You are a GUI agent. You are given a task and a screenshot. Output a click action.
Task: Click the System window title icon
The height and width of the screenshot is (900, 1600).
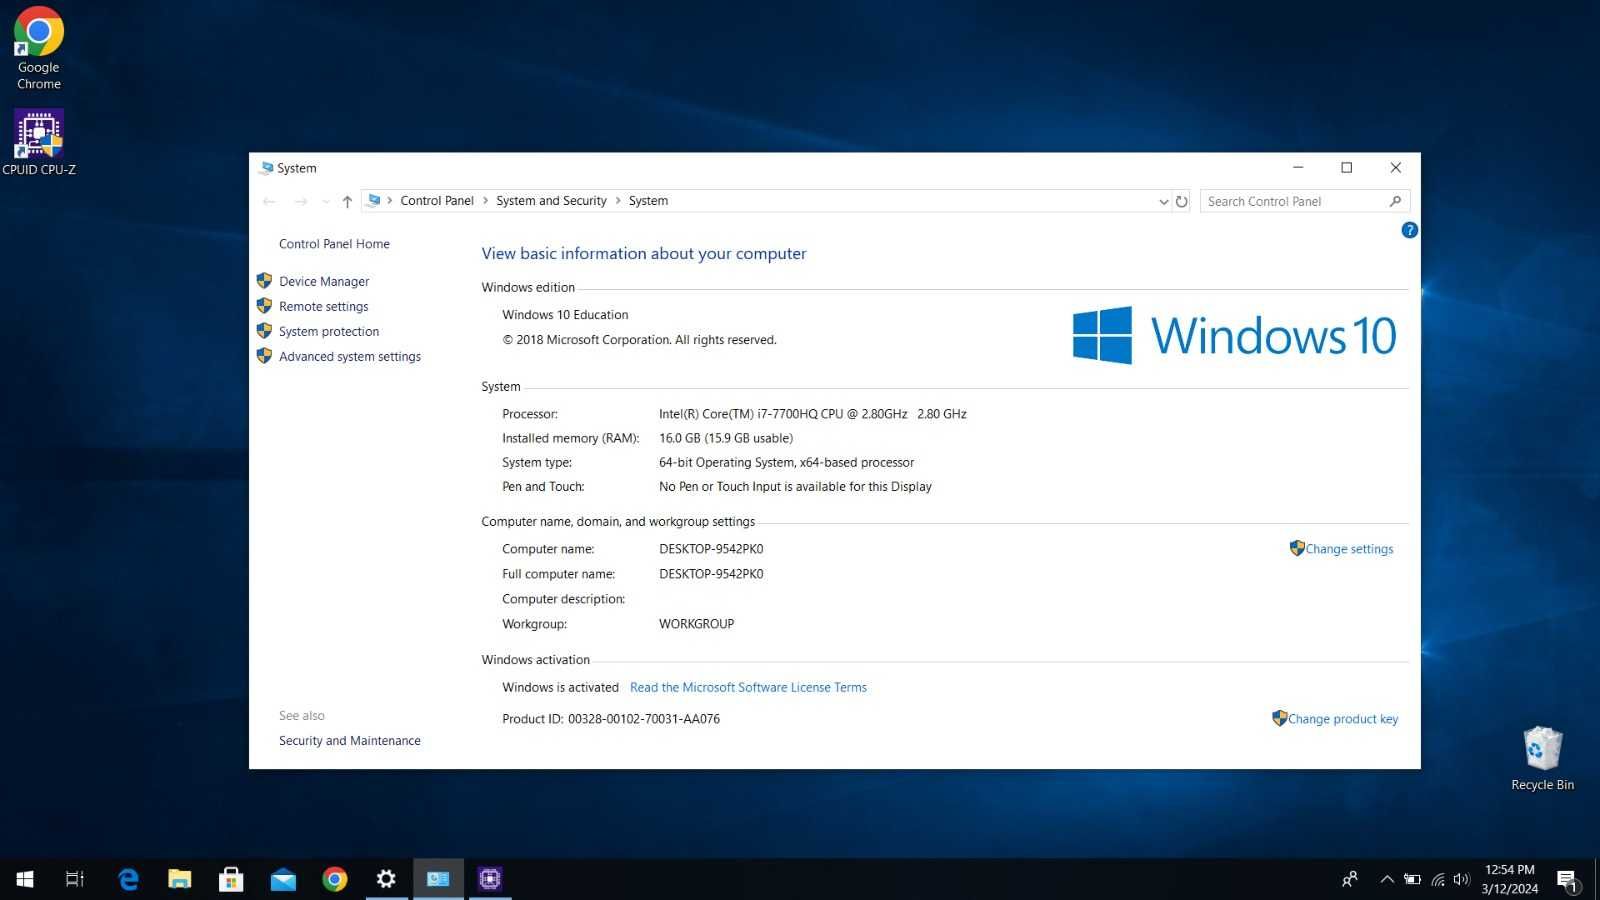pos(266,168)
